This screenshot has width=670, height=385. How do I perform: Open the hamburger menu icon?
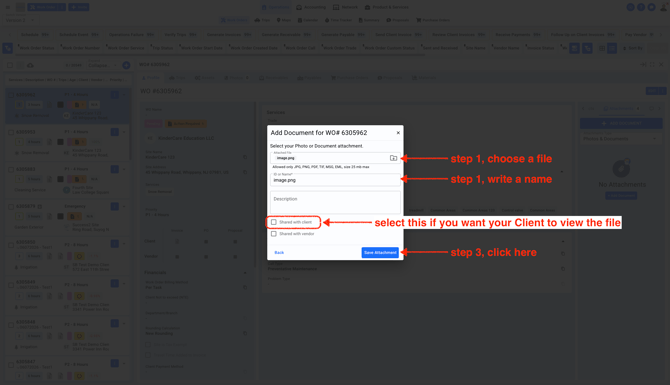8,7
